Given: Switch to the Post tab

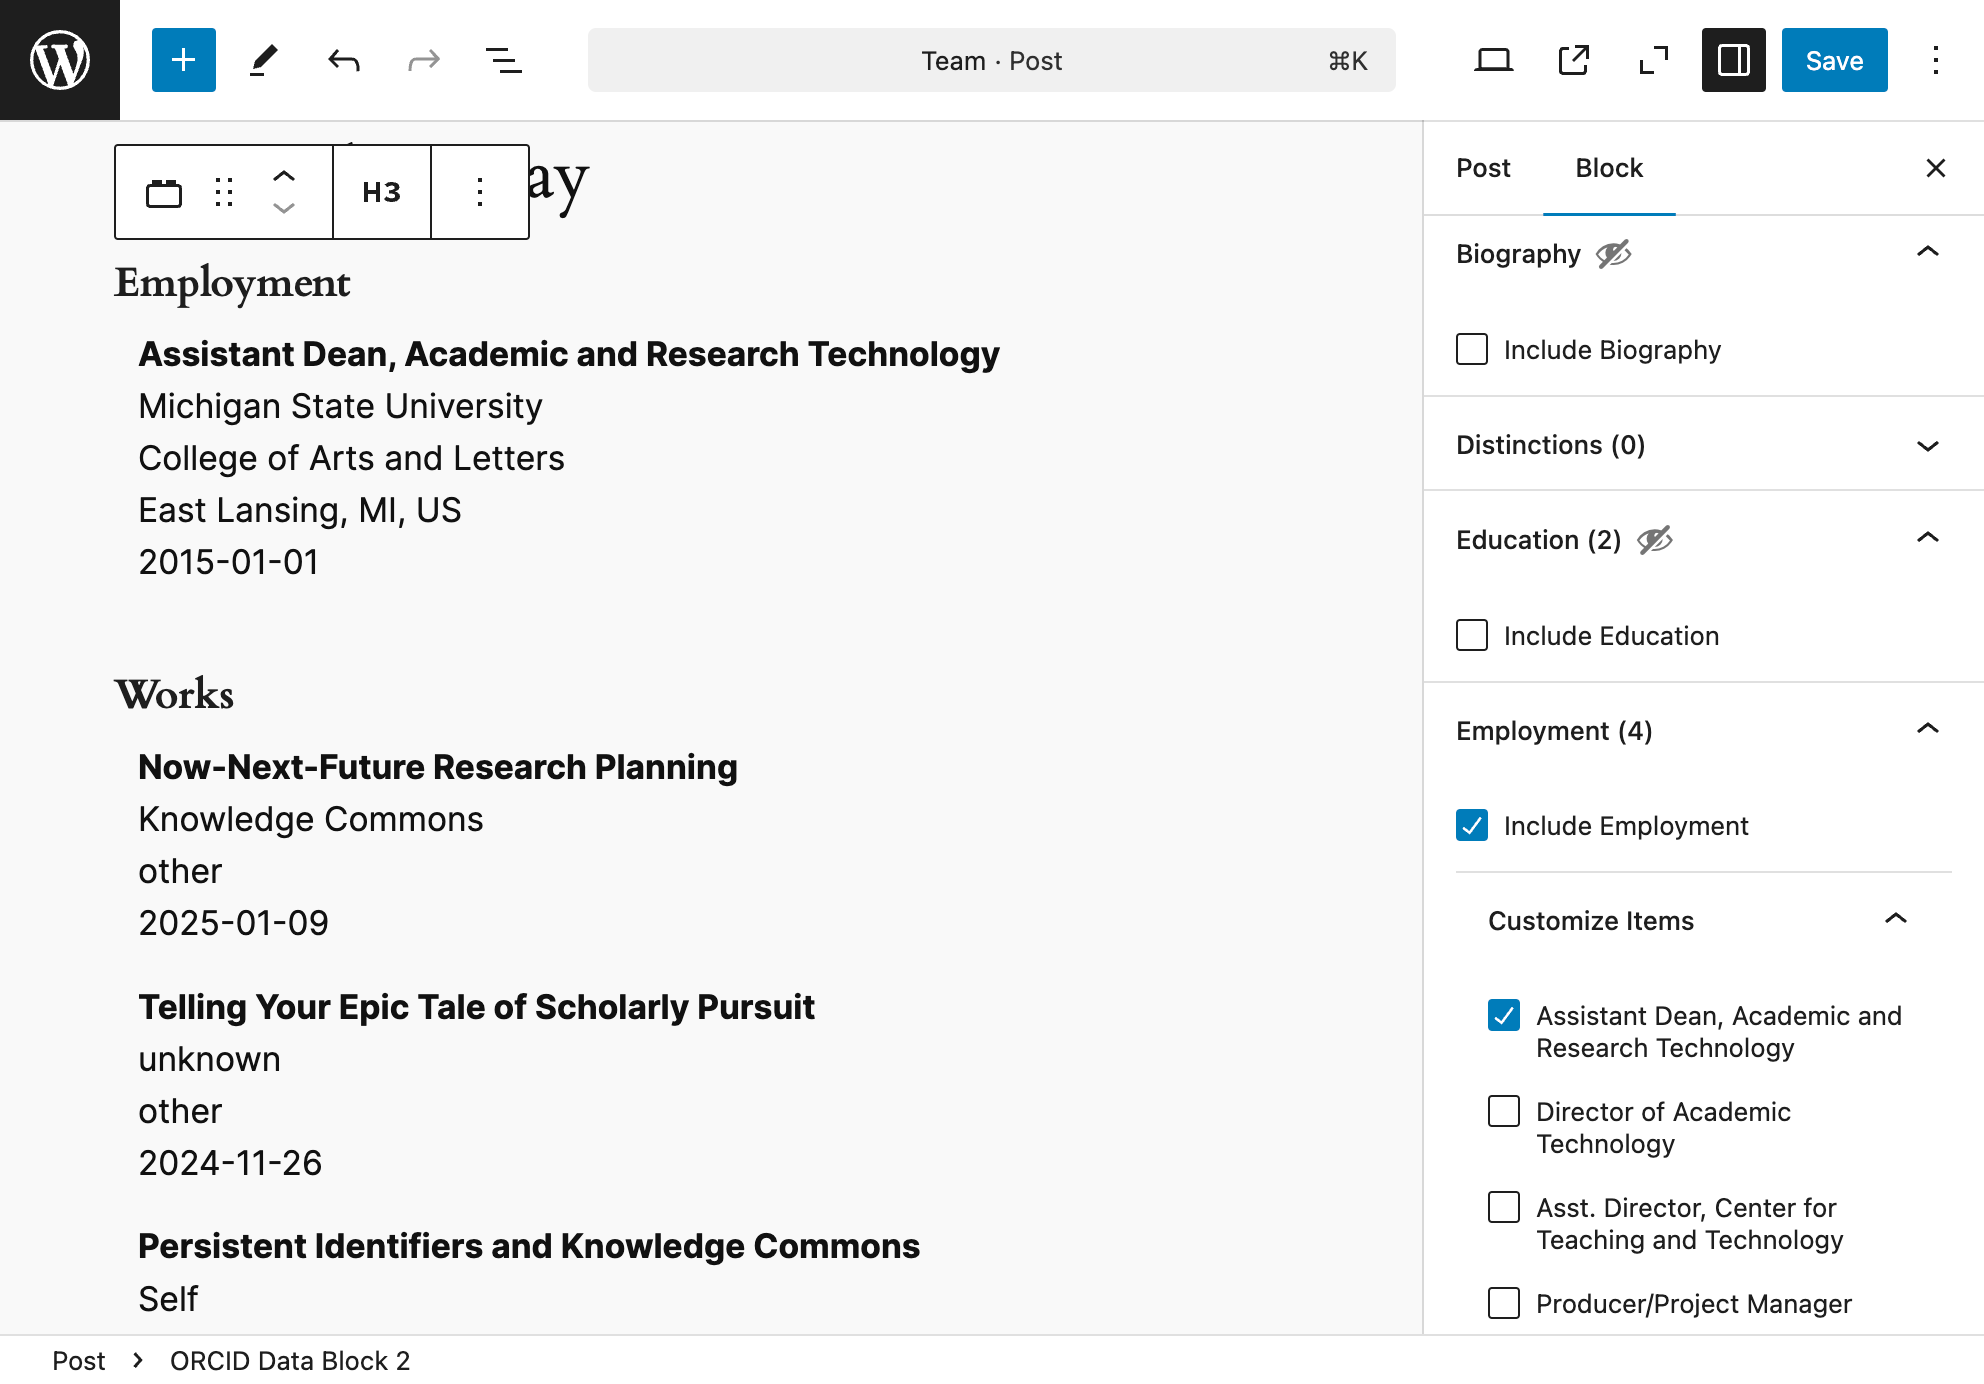Looking at the screenshot, I should (1483, 168).
